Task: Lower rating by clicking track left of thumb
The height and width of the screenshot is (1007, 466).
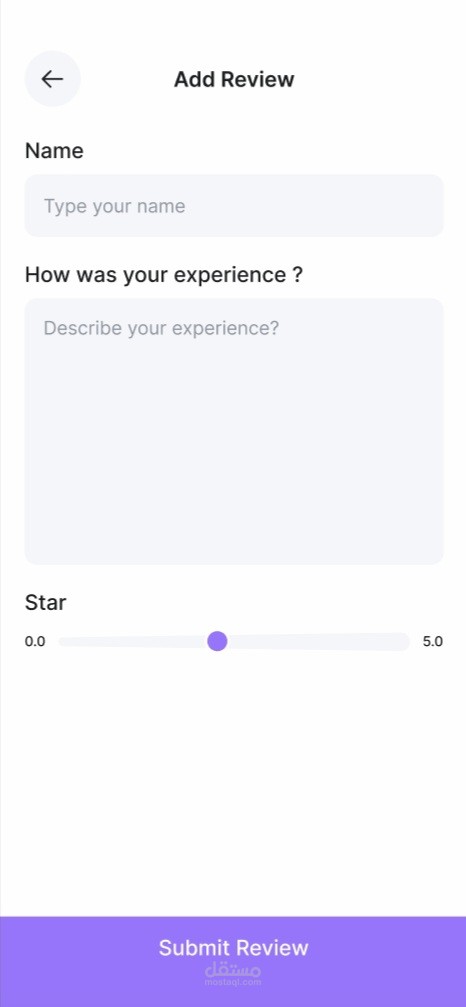Action: click(132, 641)
